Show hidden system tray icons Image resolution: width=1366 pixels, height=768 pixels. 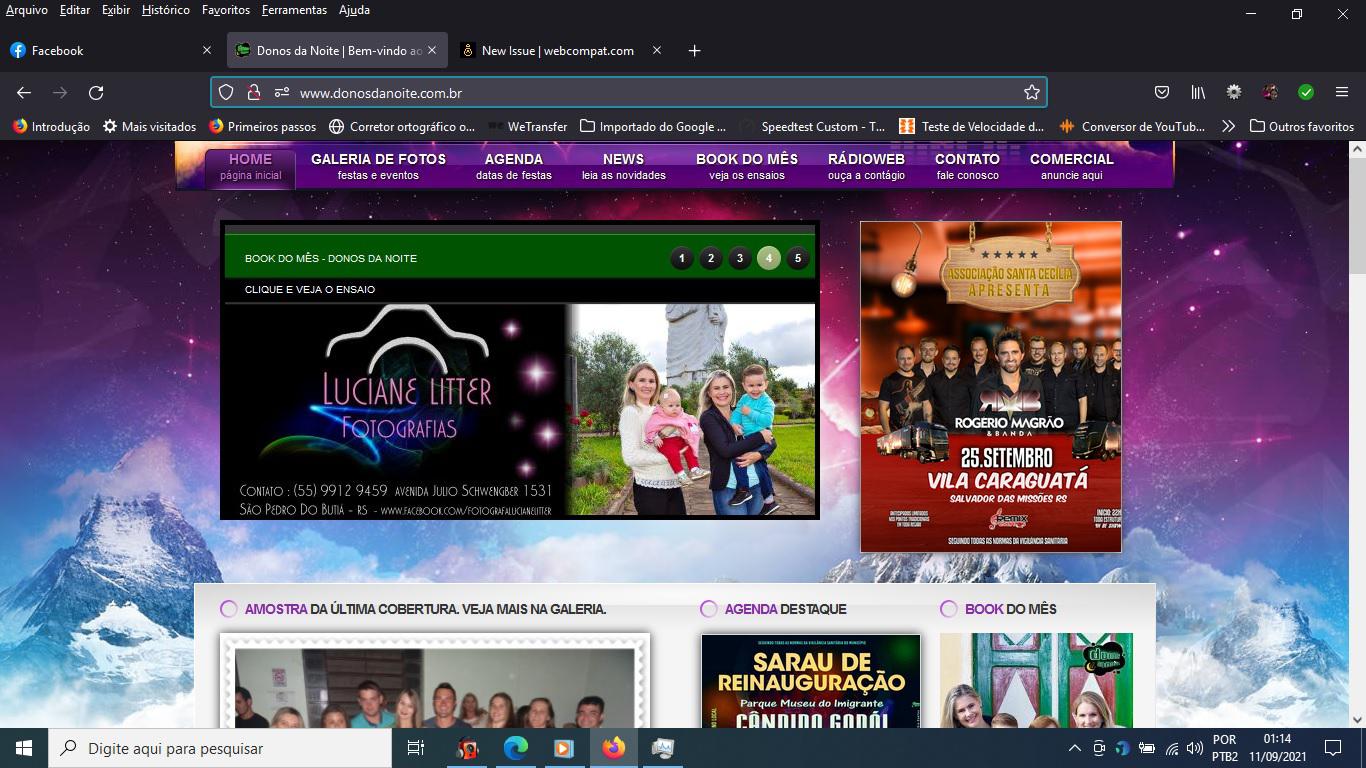tap(1075, 748)
